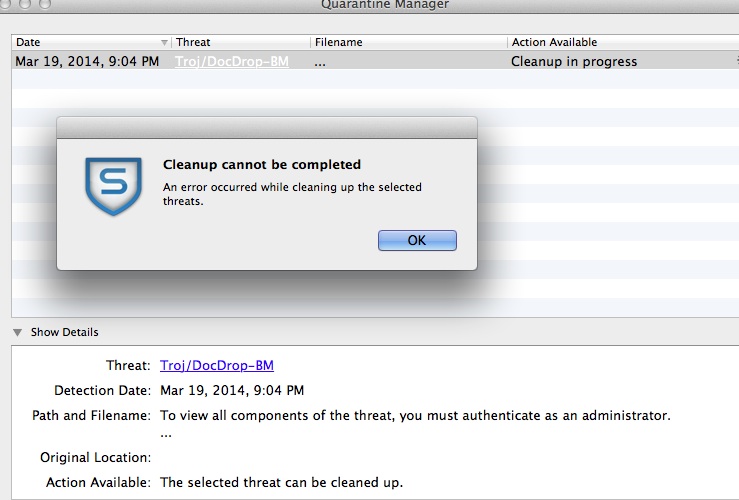Zoom the Quarantine Manager window
The image size is (739, 500).
point(45,3)
